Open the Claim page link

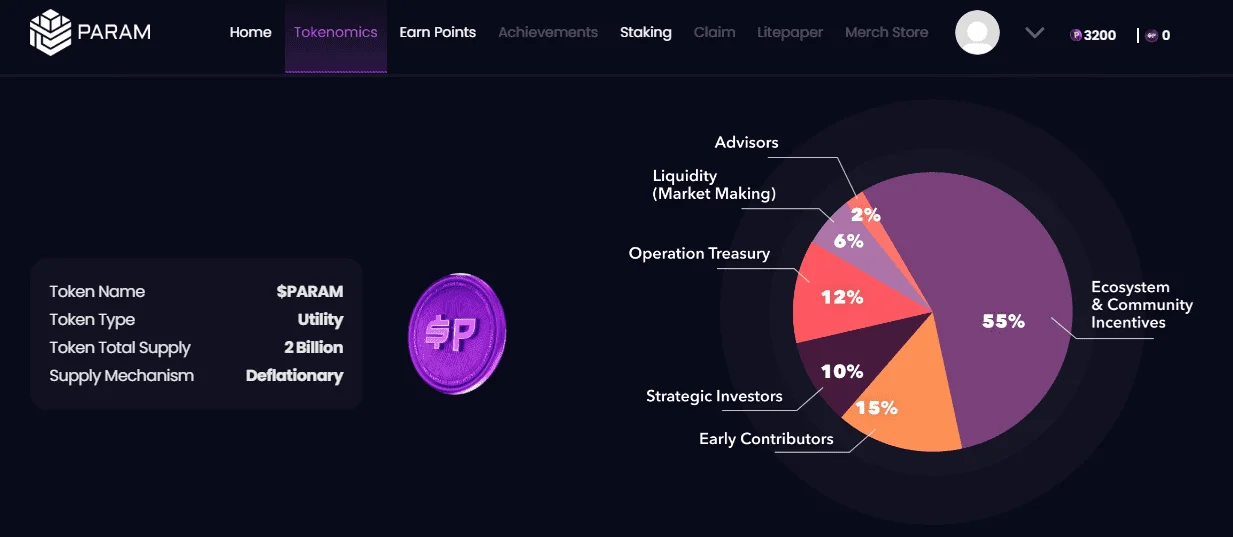click(714, 32)
